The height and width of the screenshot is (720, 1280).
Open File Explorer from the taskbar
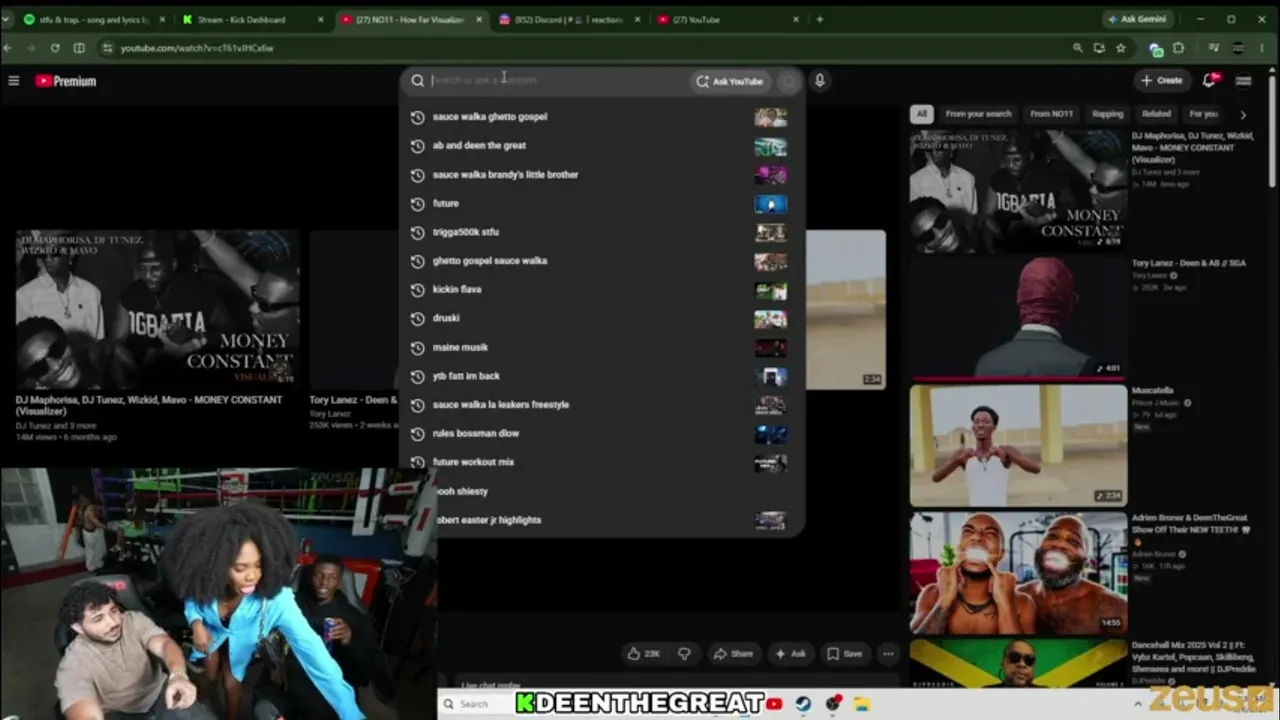(x=861, y=704)
